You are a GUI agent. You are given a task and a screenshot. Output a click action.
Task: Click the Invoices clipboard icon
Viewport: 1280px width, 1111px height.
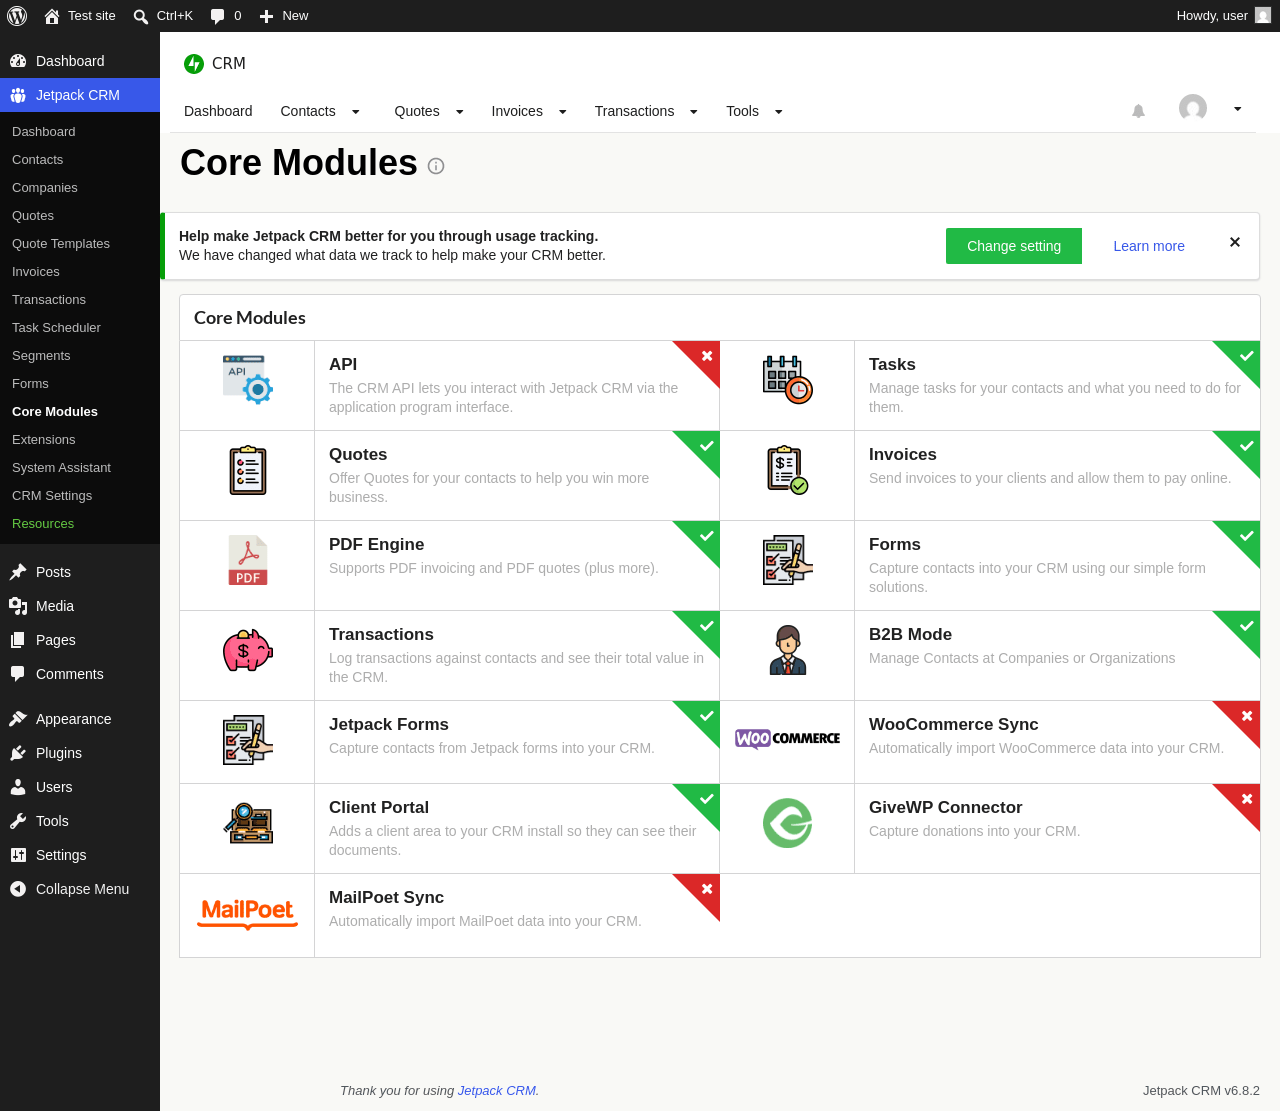pyautogui.click(x=788, y=470)
